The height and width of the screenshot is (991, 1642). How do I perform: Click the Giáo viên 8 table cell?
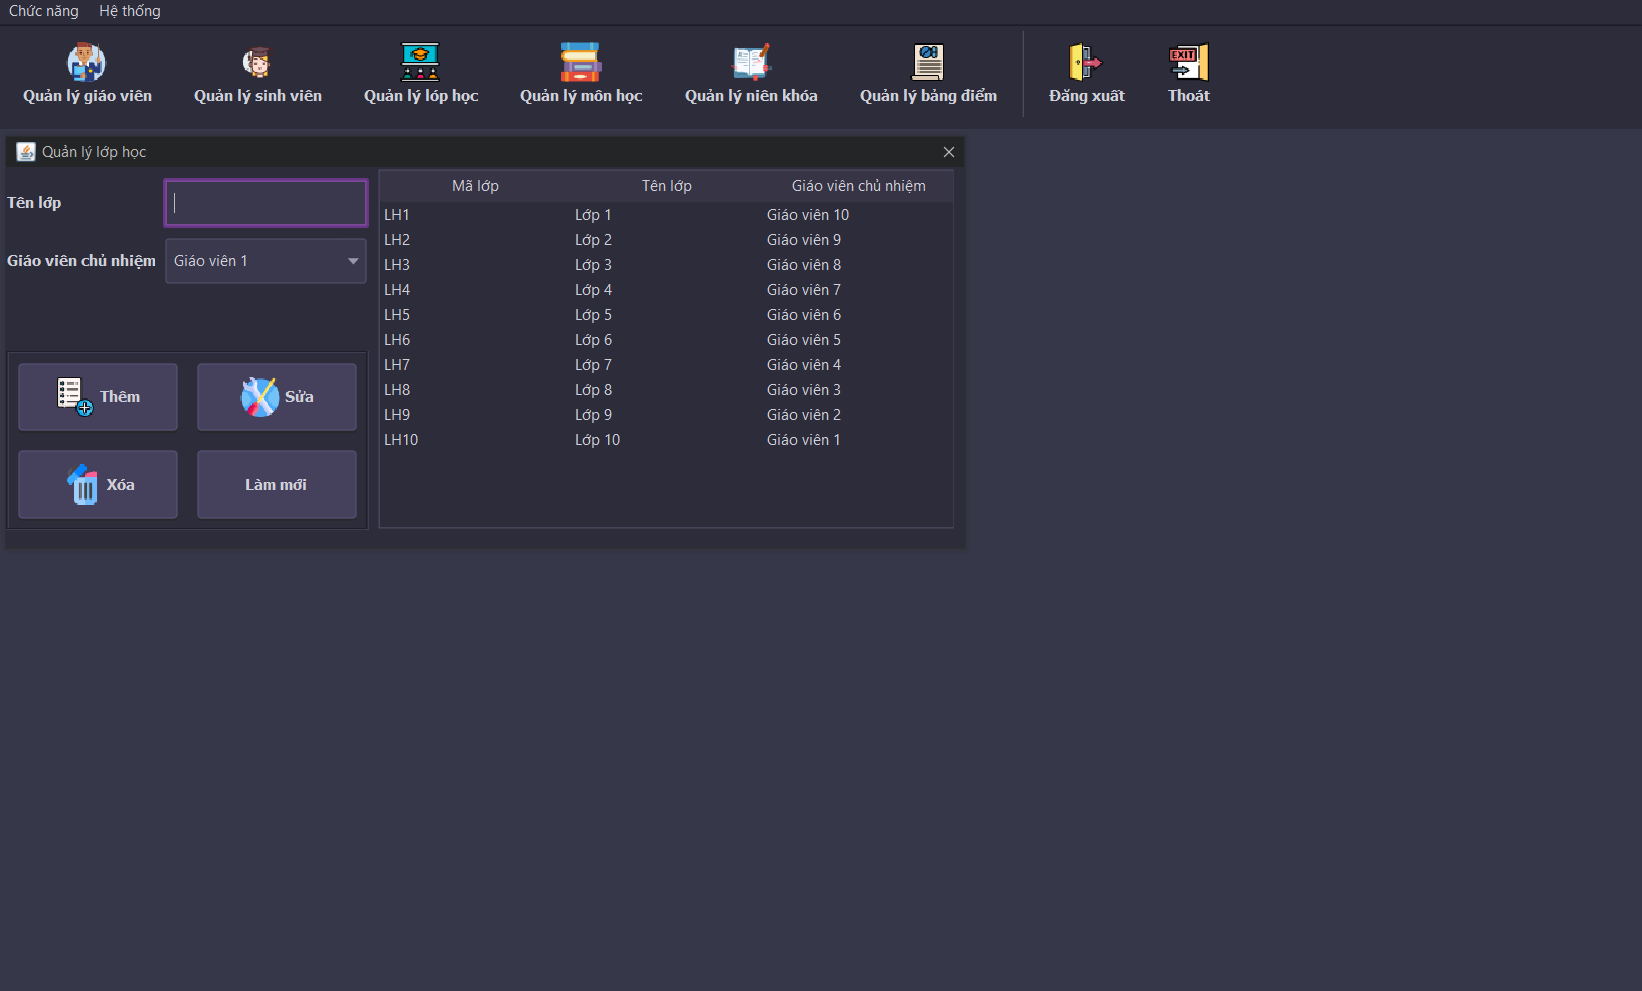click(x=858, y=265)
